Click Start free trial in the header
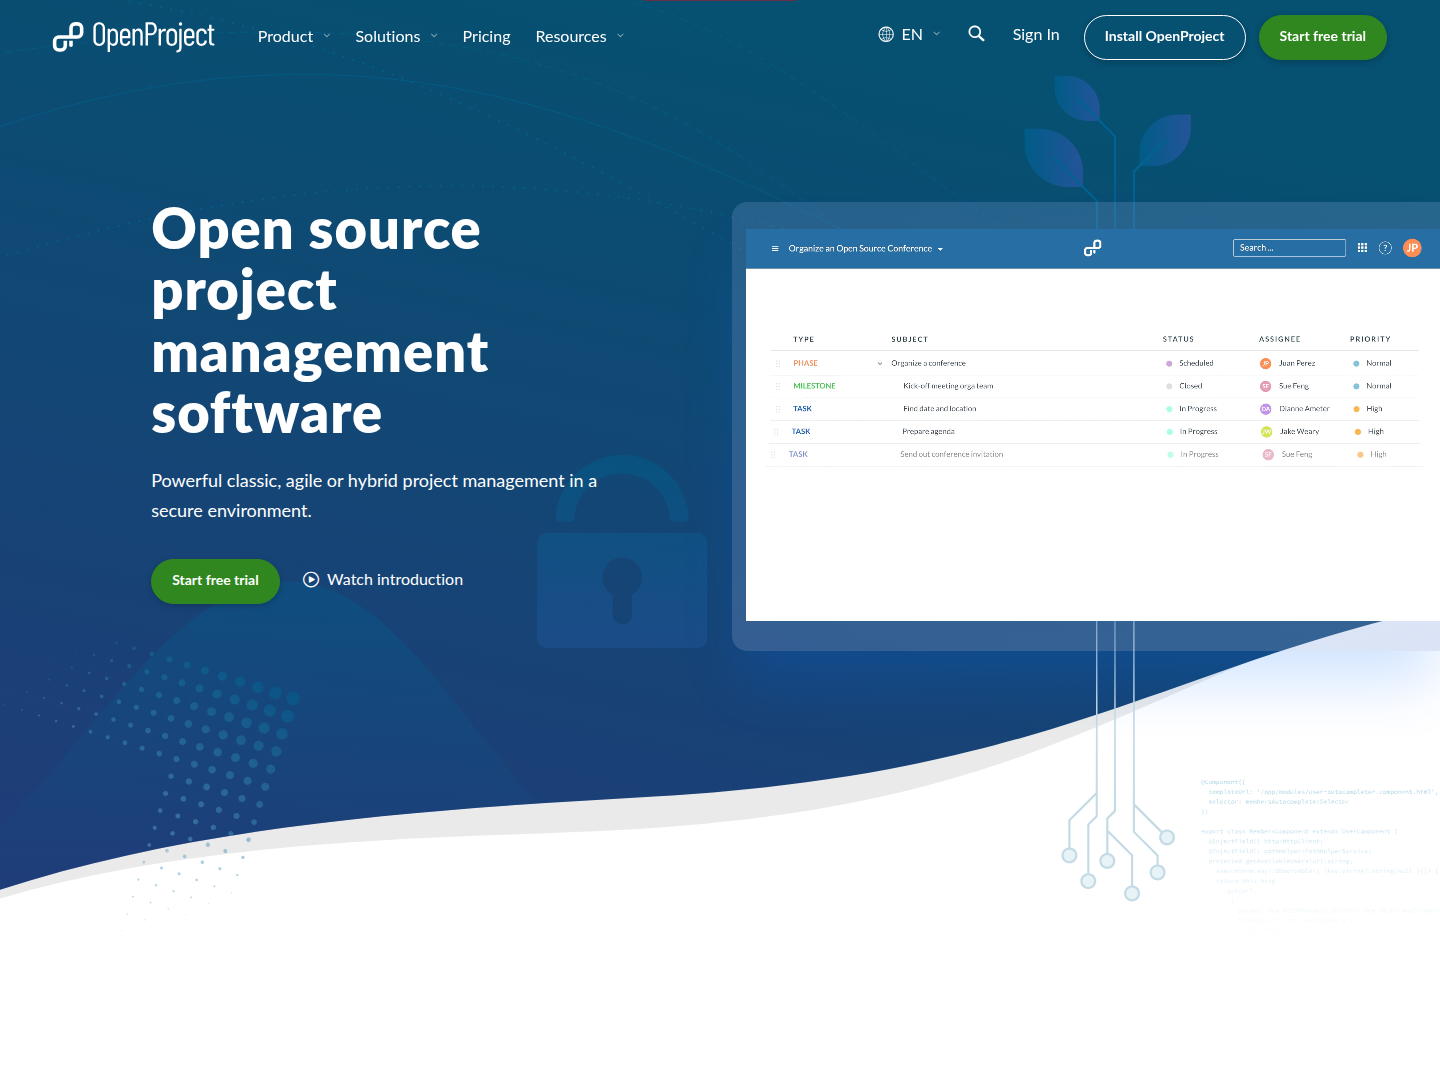The height and width of the screenshot is (1080, 1440). tap(1322, 37)
